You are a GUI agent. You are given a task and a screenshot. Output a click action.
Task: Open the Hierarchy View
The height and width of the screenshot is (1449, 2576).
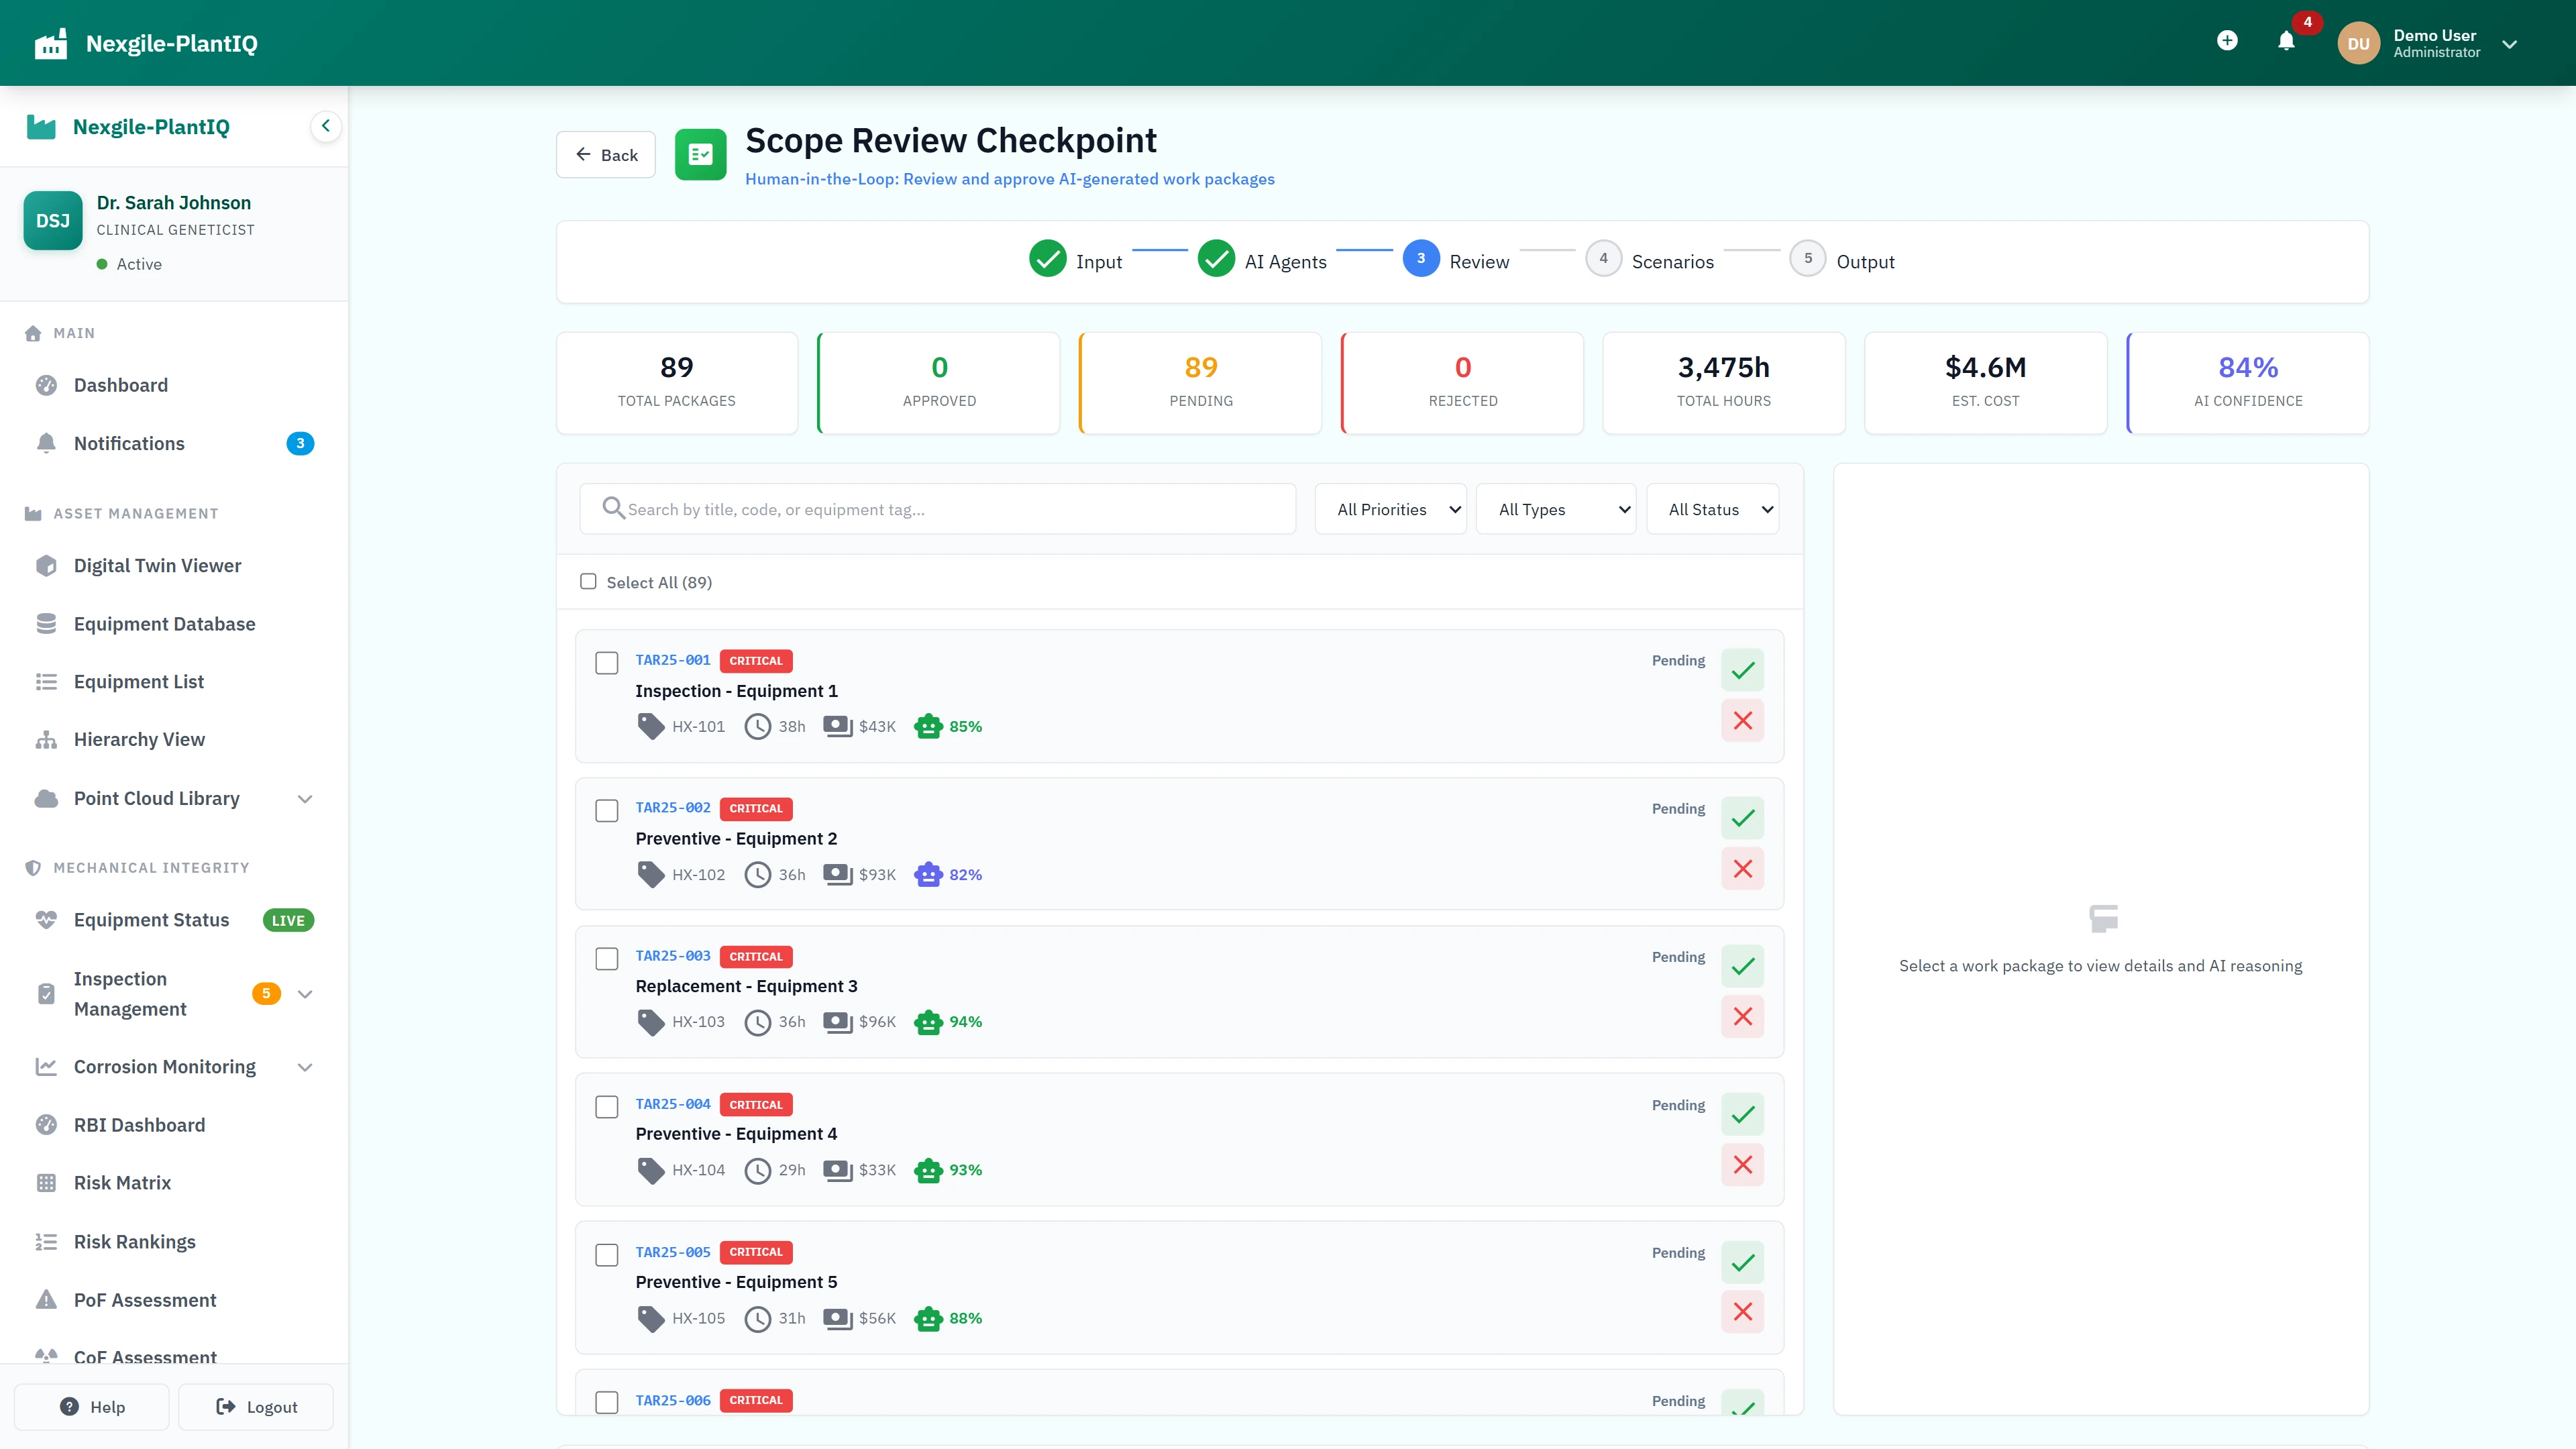pyautogui.click(x=140, y=739)
